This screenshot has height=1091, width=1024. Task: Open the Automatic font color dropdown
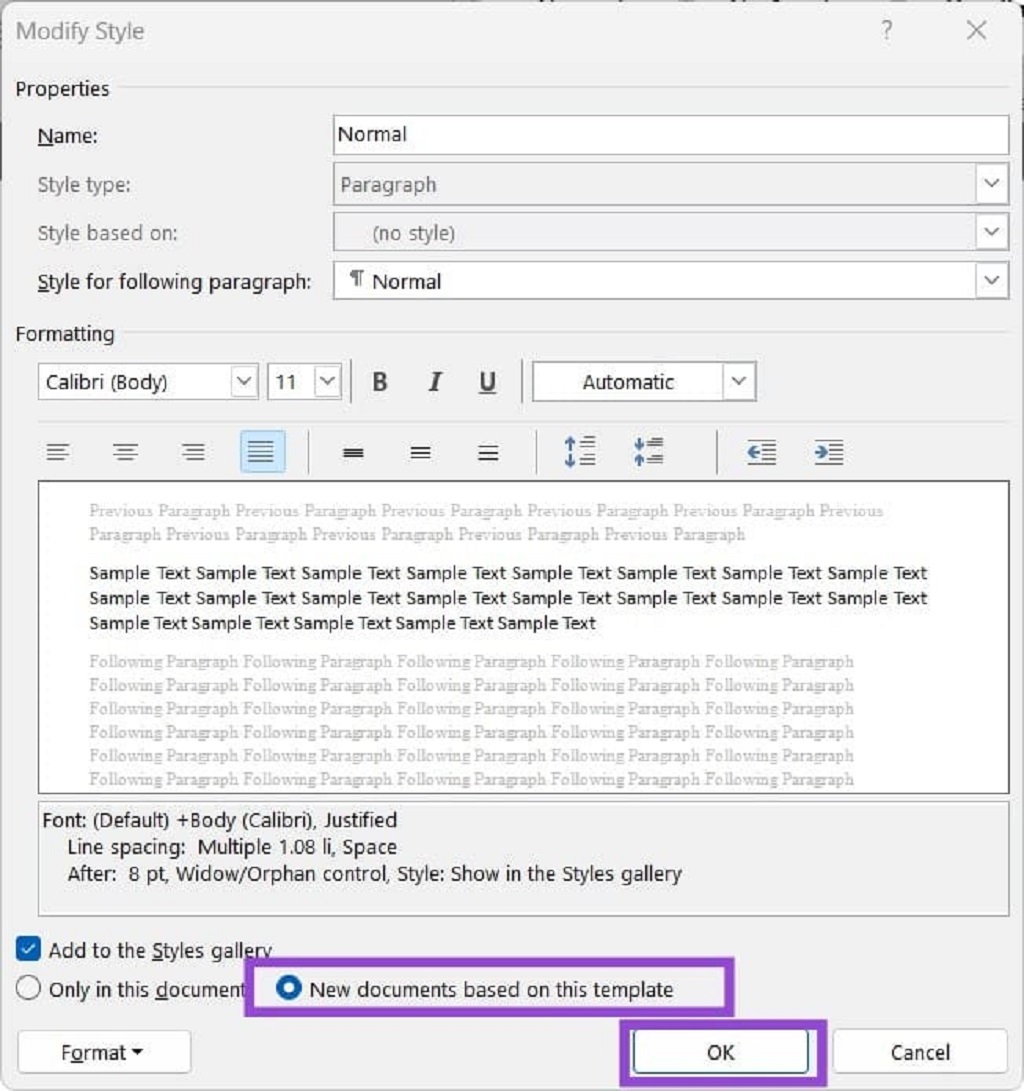pyautogui.click(x=643, y=382)
